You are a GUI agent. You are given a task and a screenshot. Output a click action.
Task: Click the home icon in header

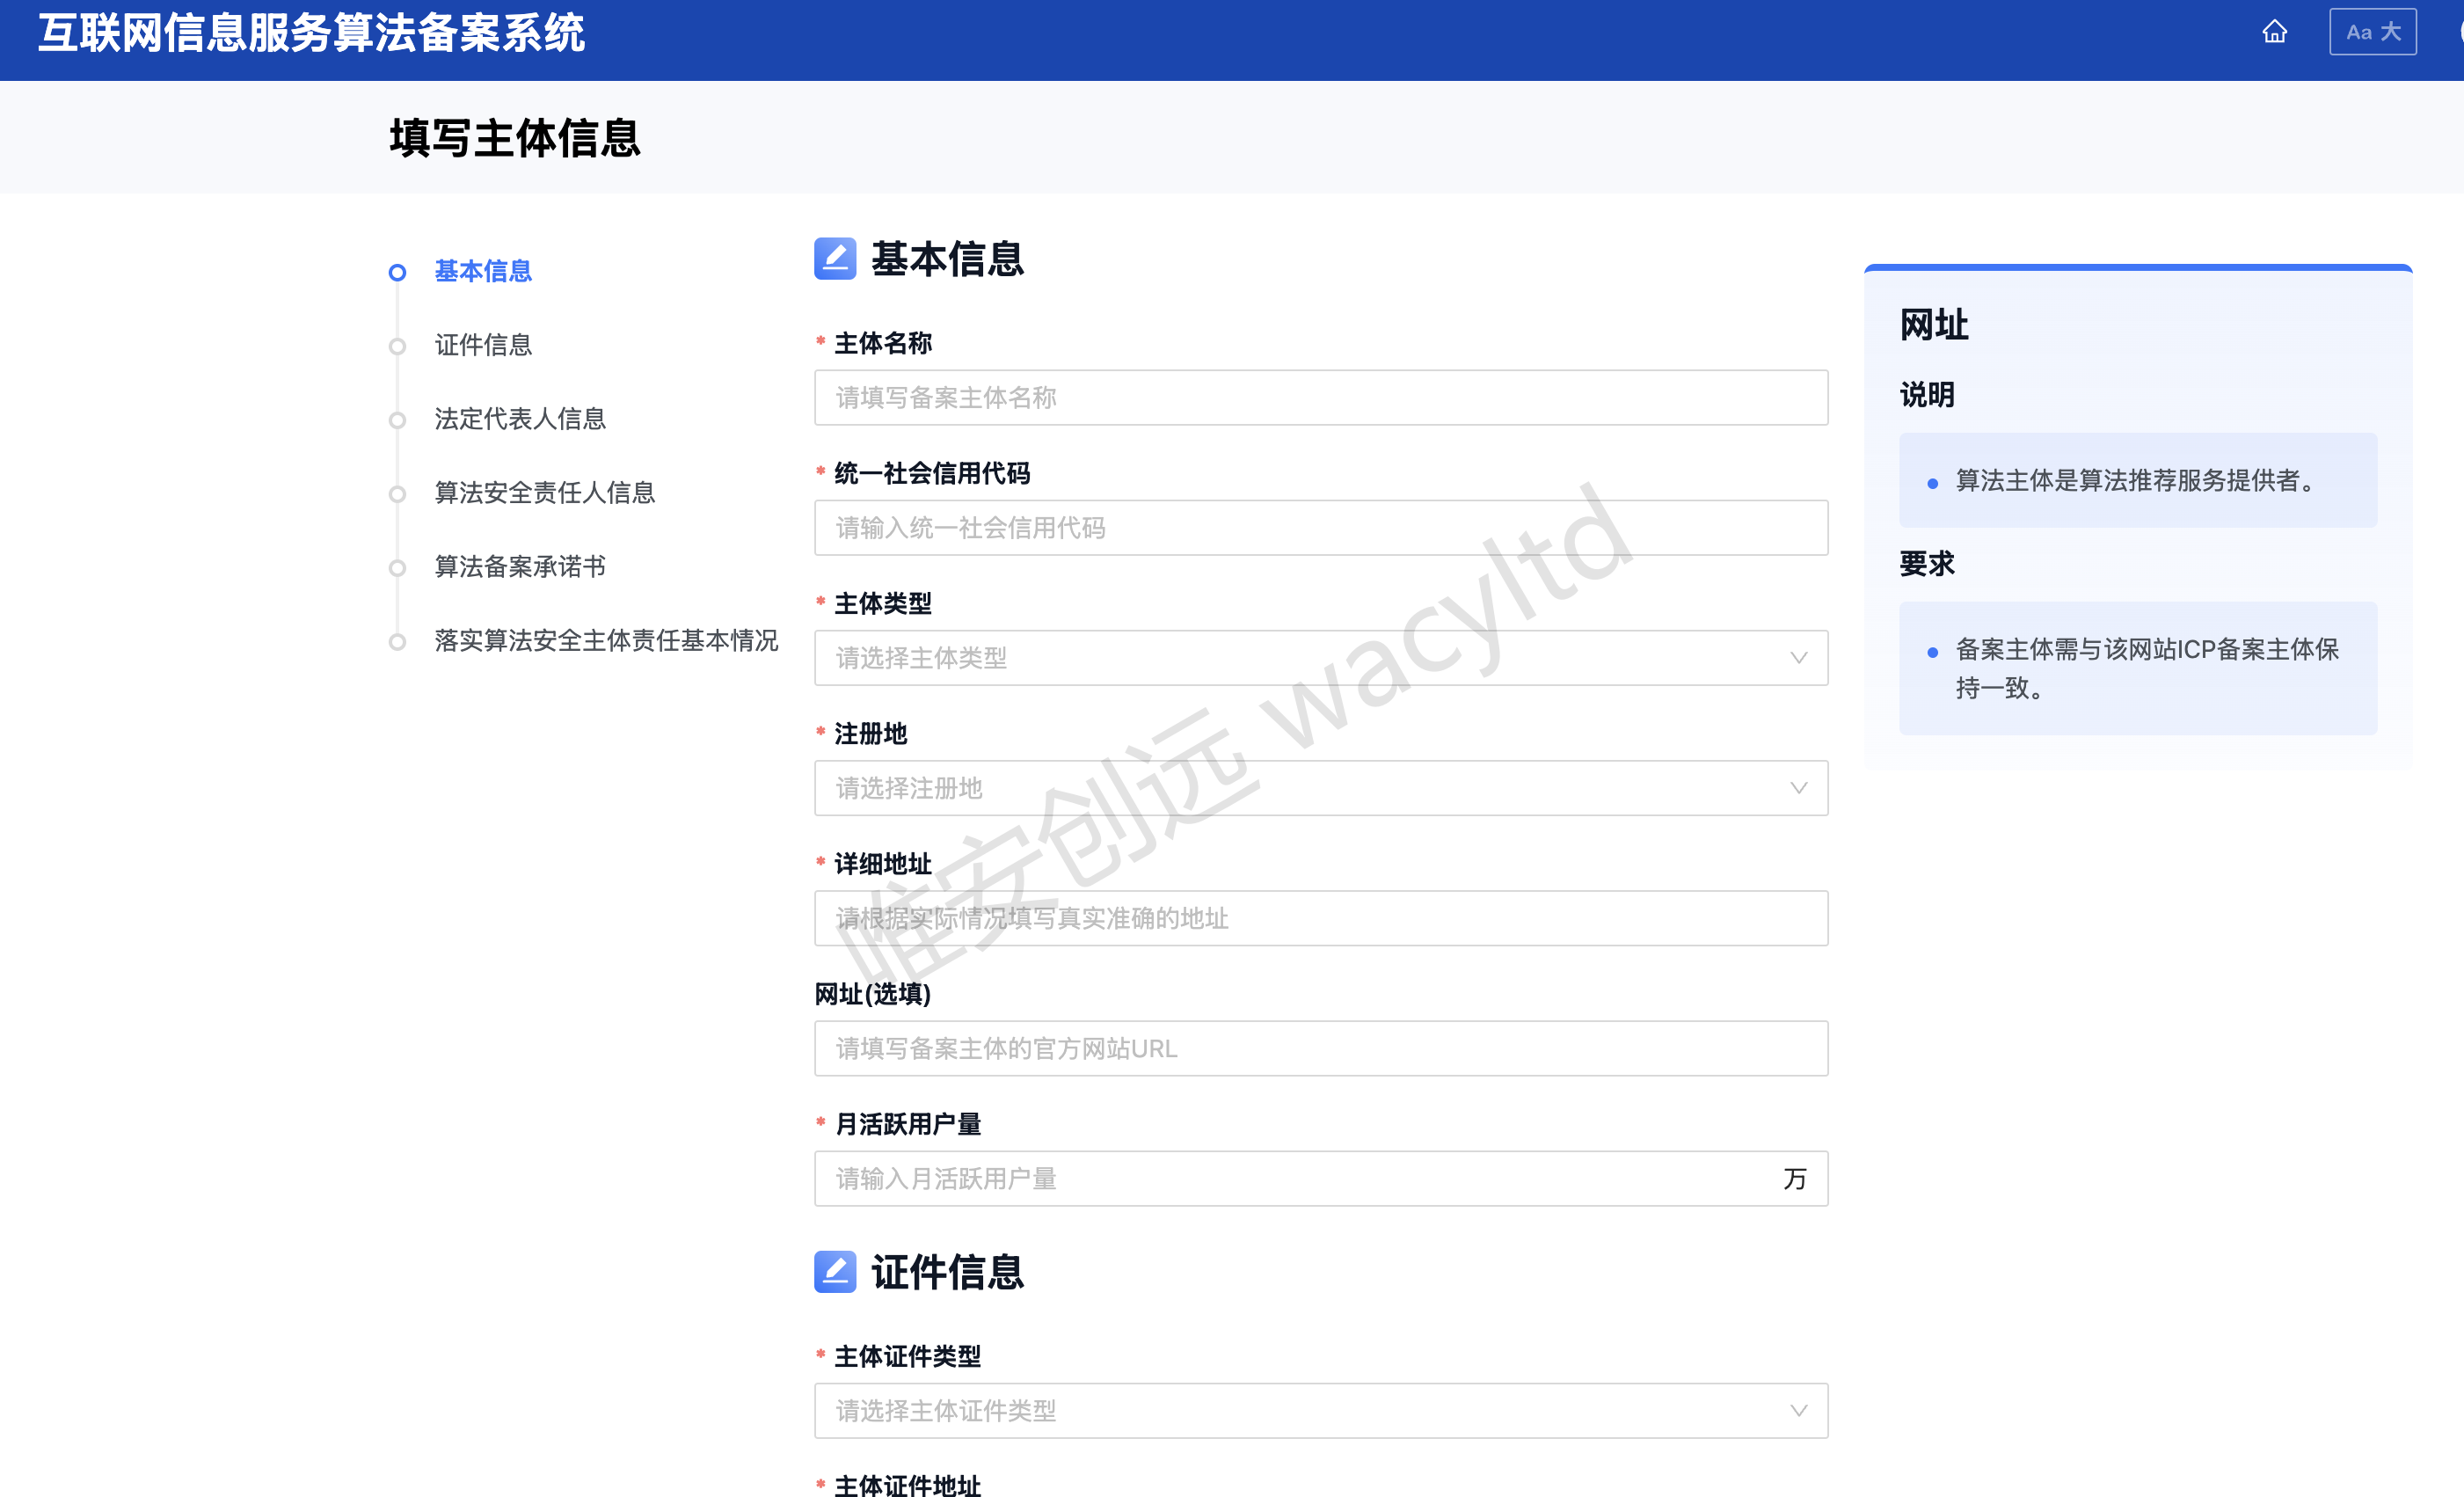(2274, 32)
